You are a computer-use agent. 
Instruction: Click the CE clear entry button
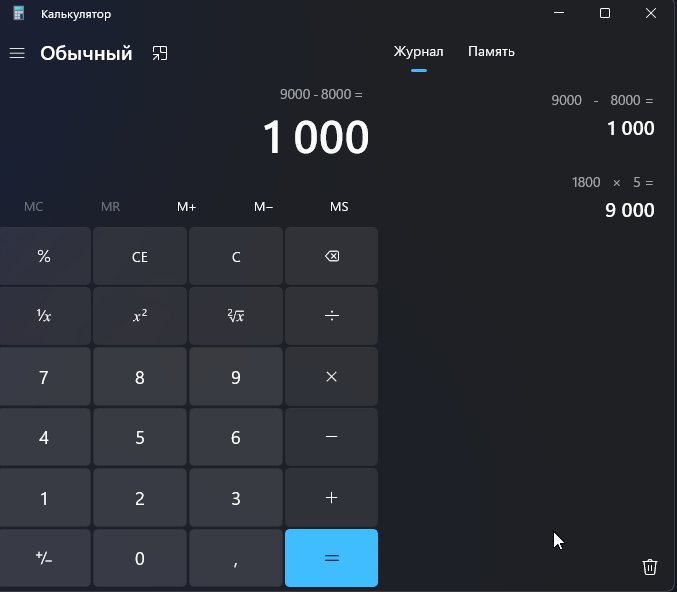click(140, 256)
